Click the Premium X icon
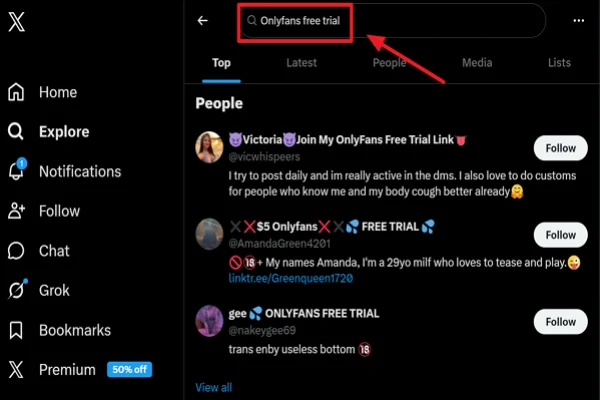Screen dimensions: 600x400 click(16, 370)
